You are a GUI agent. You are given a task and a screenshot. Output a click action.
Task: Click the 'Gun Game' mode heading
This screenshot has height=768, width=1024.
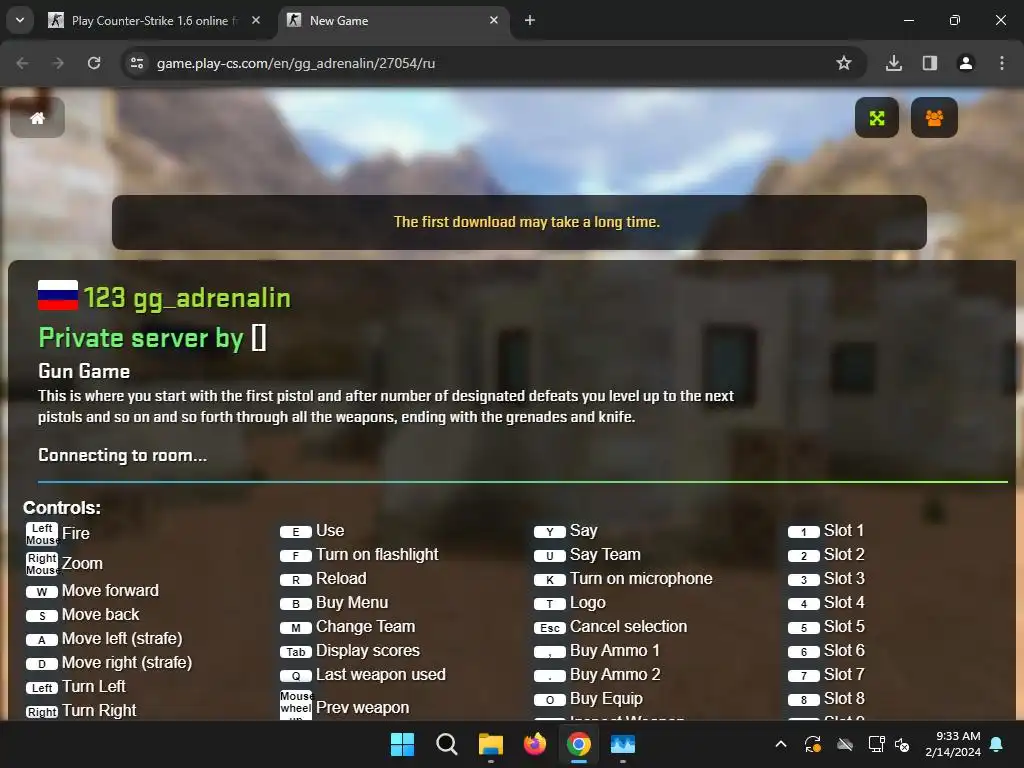(x=84, y=372)
